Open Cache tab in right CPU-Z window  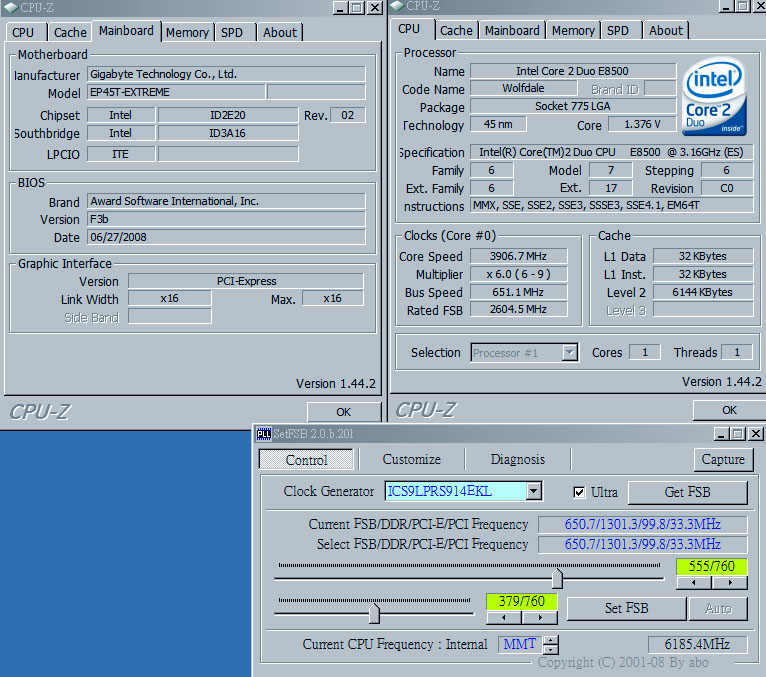[456, 30]
